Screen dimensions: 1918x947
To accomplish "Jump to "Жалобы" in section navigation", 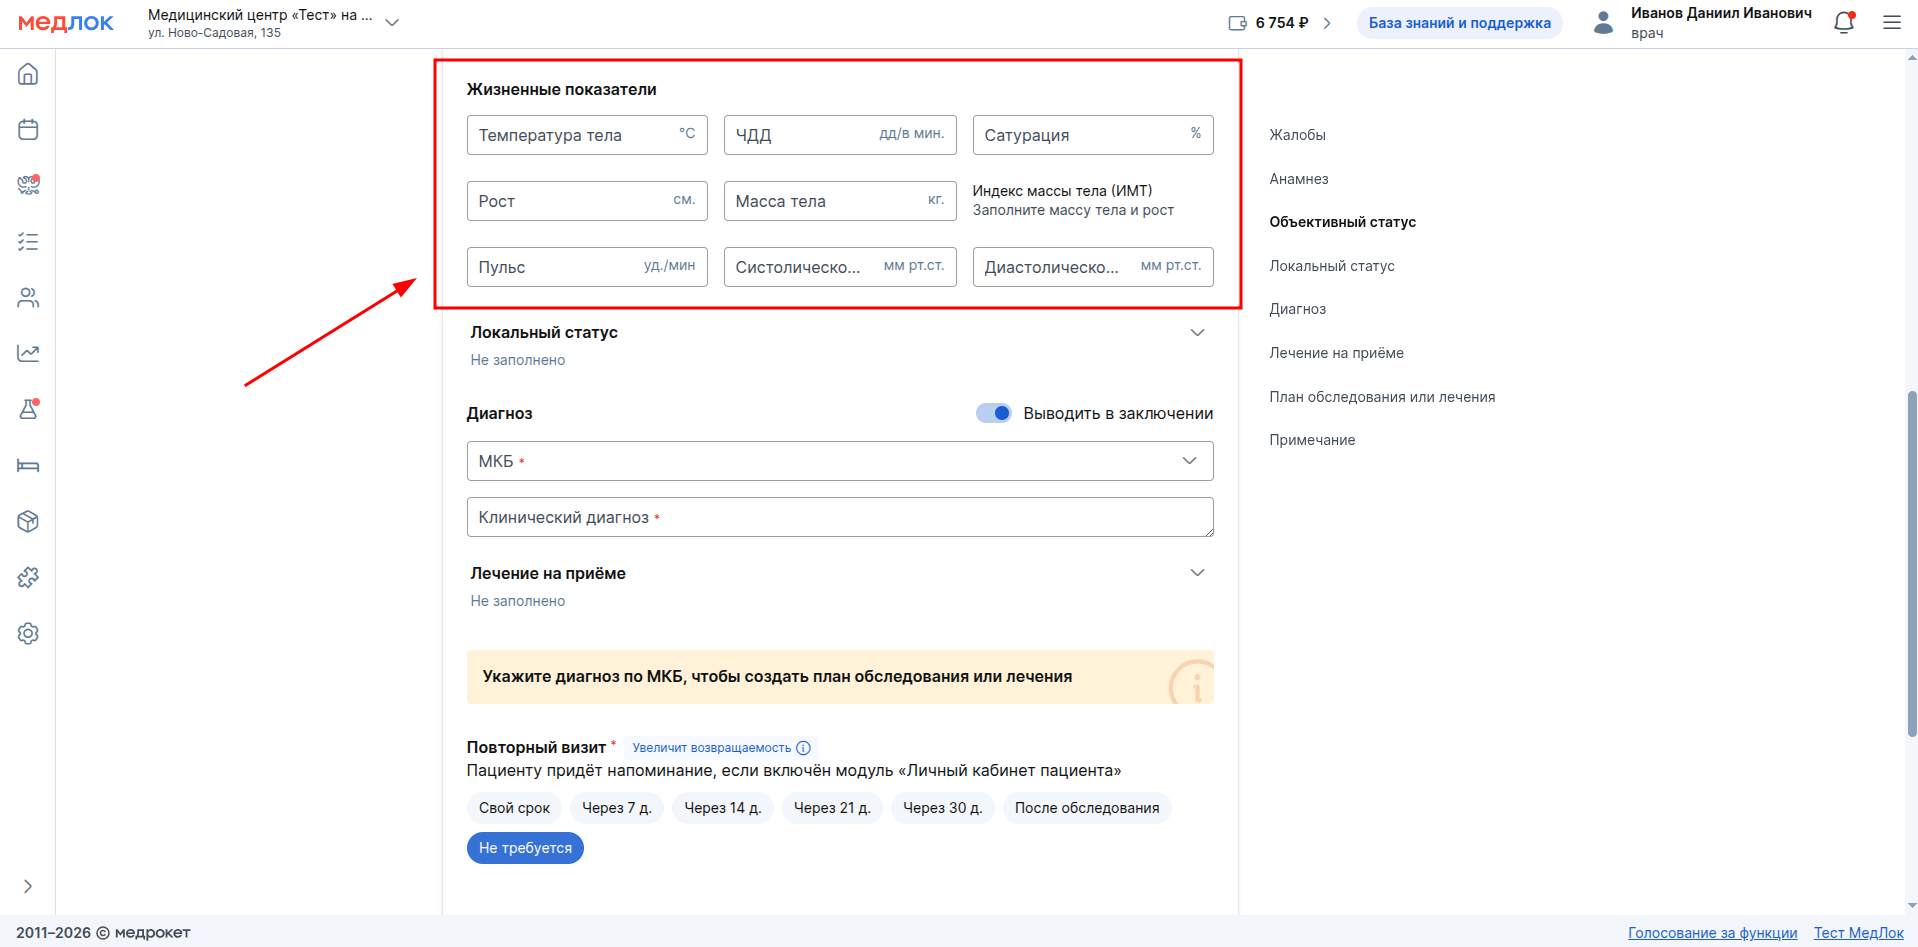I will [x=1297, y=135].
